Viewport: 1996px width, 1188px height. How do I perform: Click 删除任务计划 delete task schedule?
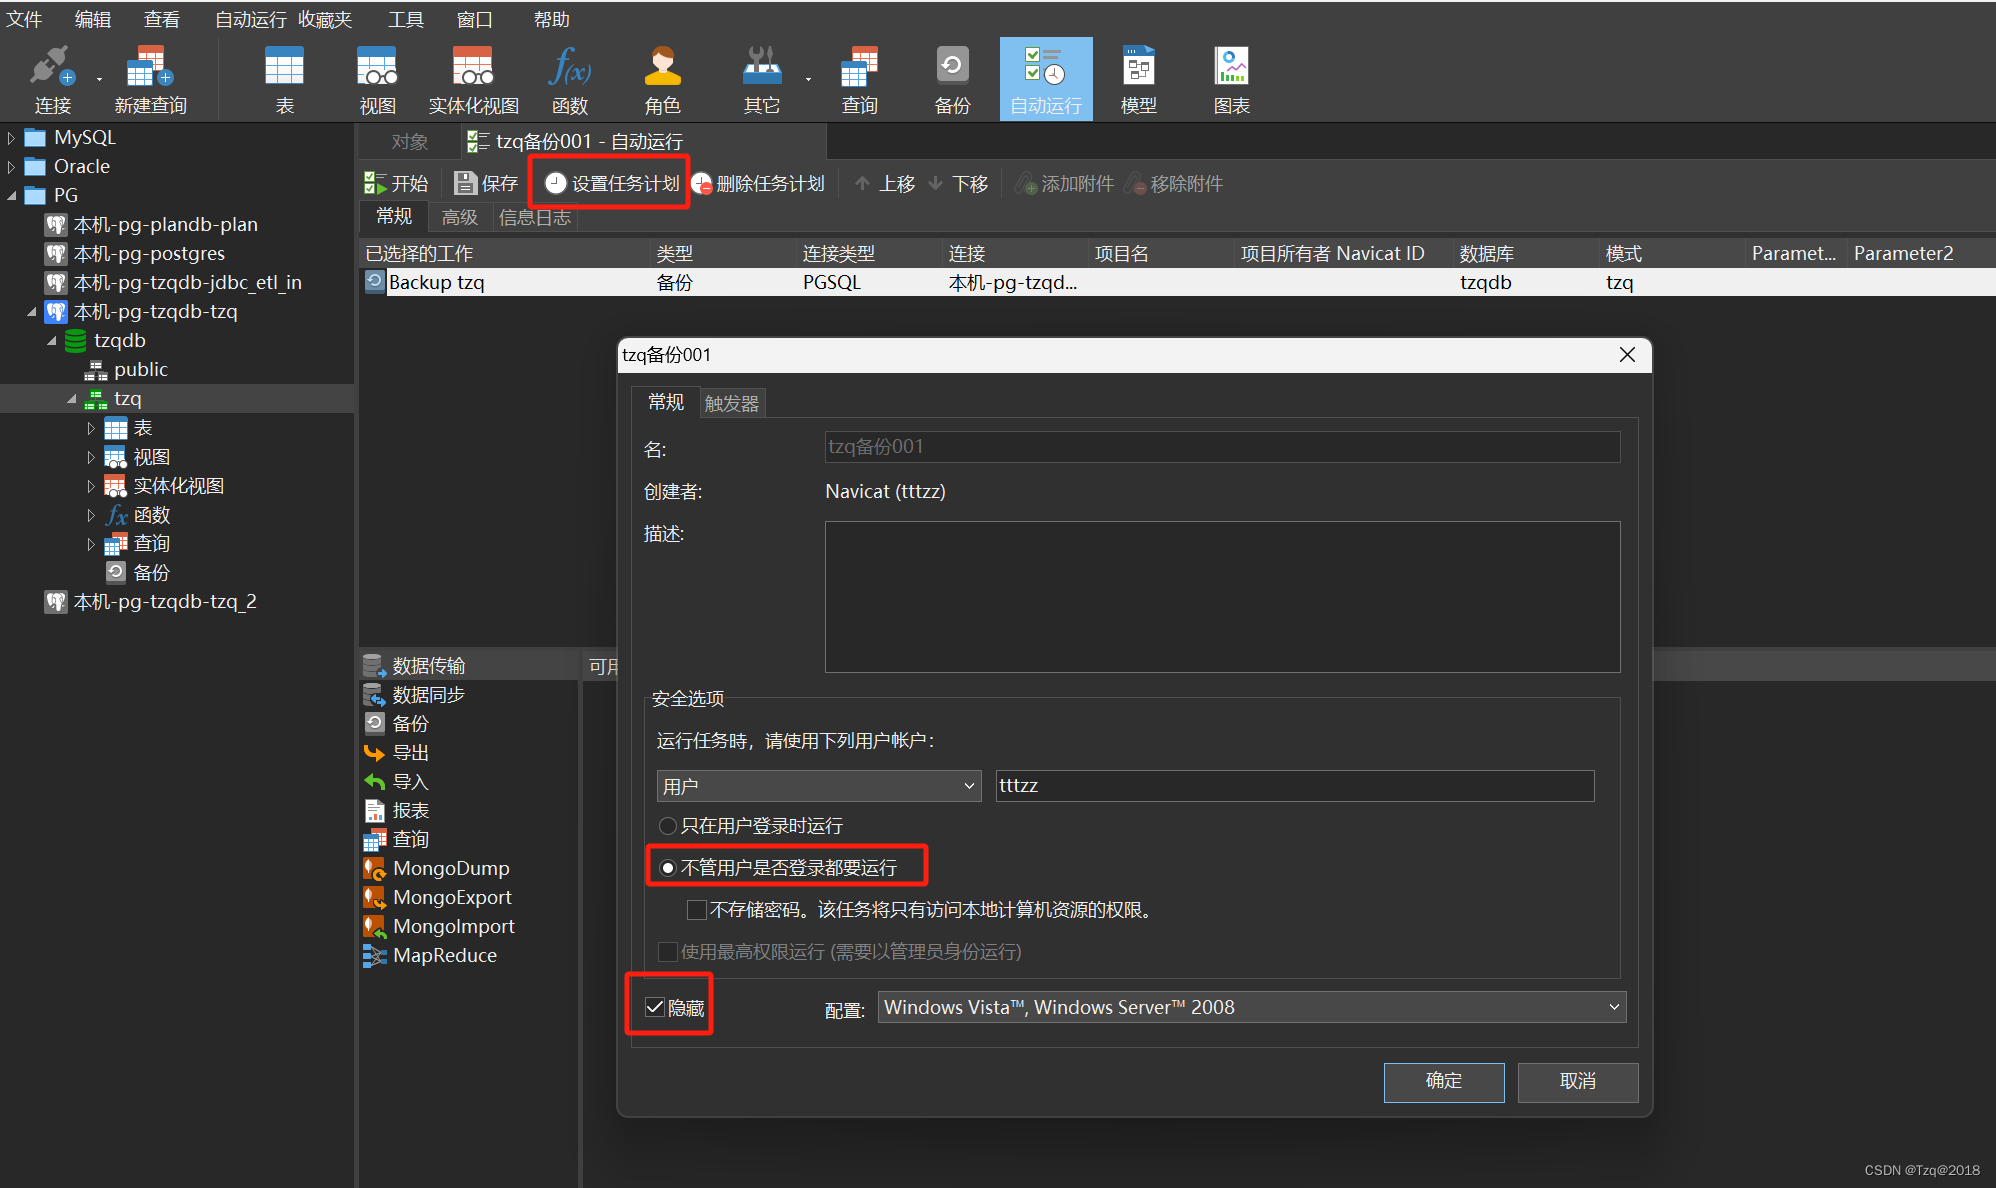click(x=759, y=183)
